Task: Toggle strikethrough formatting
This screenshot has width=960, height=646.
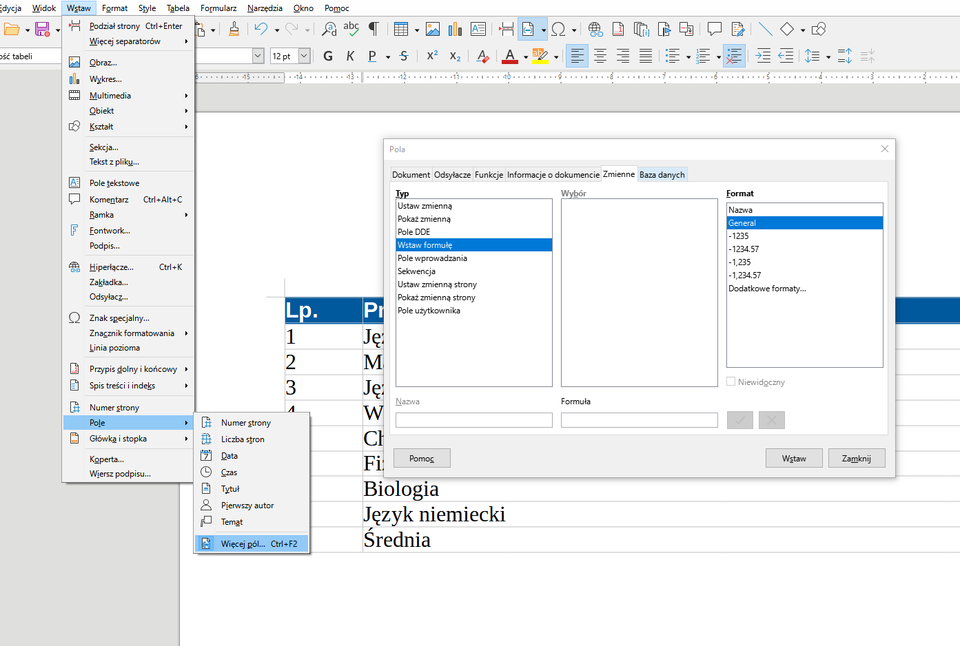Action: tap(403, 56)
